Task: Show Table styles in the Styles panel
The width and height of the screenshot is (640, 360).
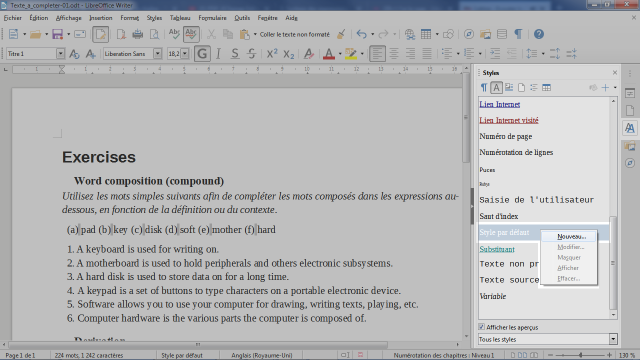Action: point(546,87)
